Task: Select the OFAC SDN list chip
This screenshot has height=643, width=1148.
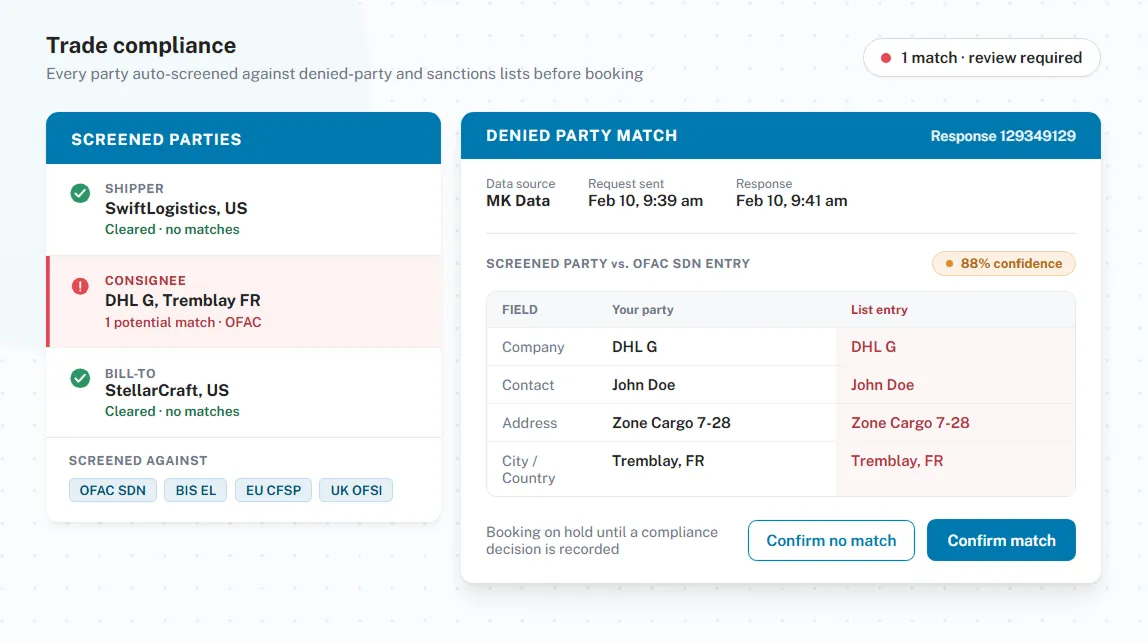Action: [113, 490]
